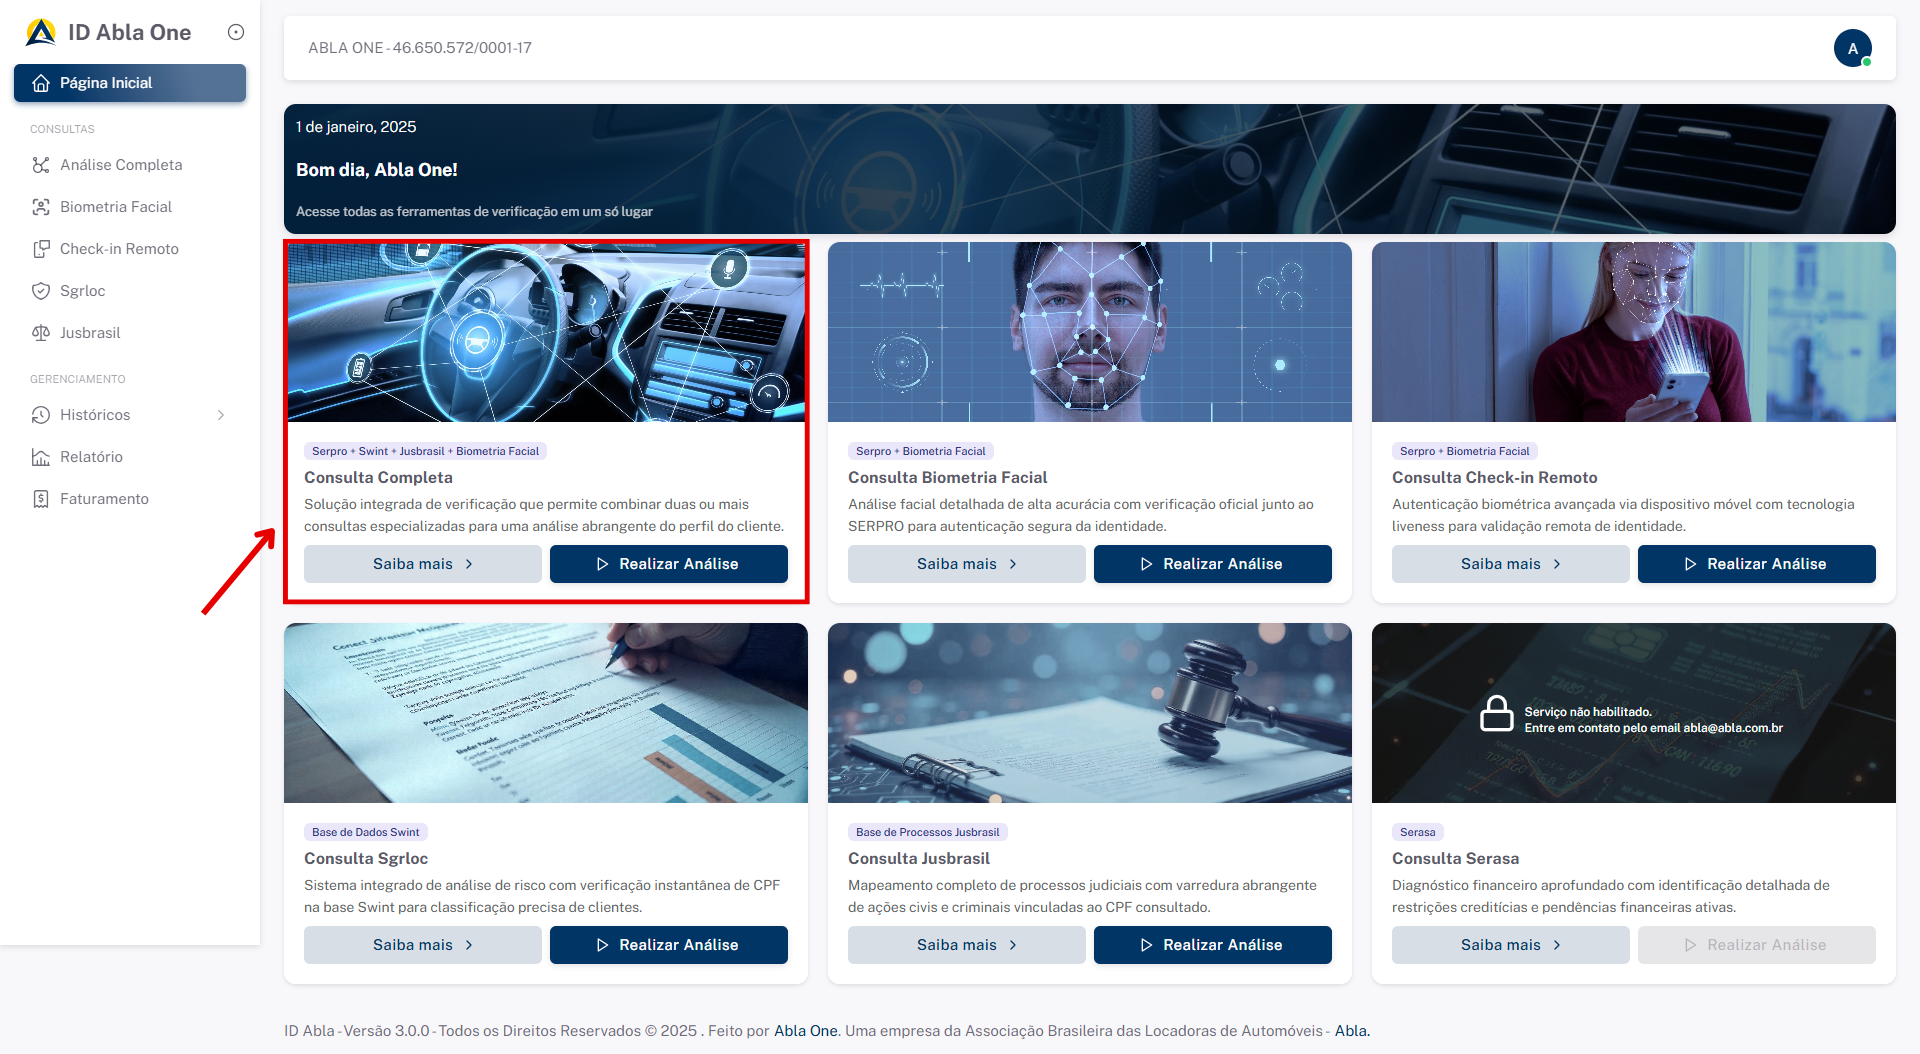This screenshot has width=1920, height=1054.
Task: Click the ID Abla One logo icon
Action: (x=41, y=32)
